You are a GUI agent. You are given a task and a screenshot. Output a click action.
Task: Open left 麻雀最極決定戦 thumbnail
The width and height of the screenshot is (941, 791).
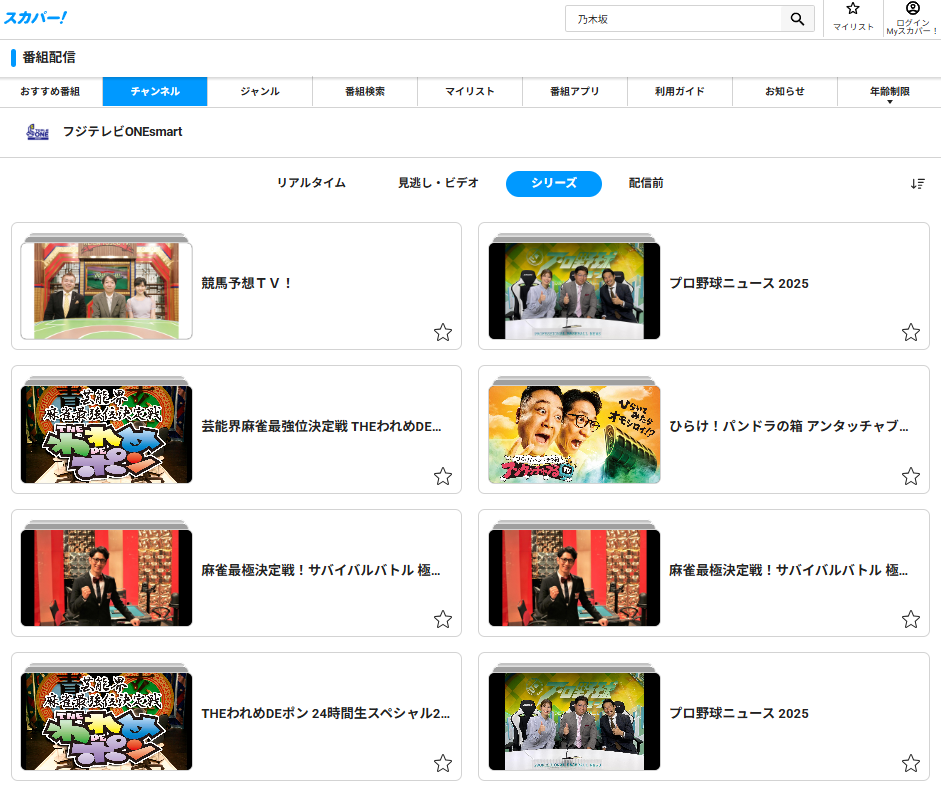[x=106, y=577]
